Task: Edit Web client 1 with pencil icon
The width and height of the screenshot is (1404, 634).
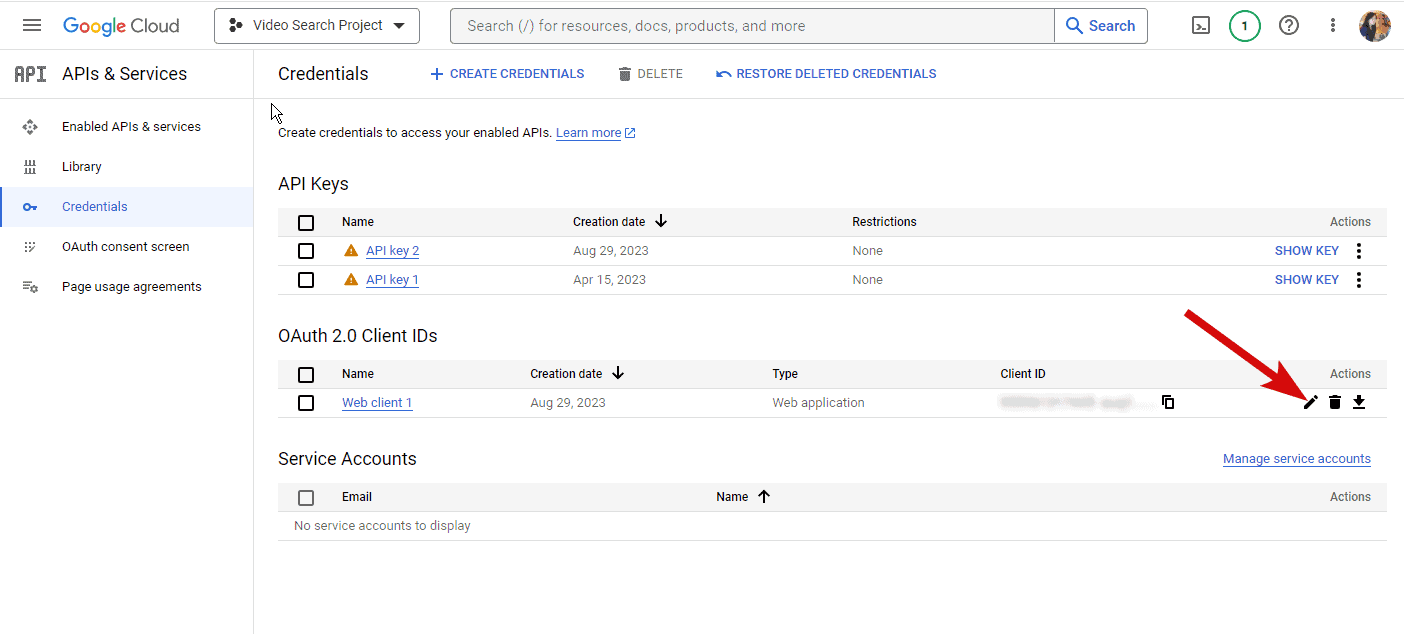Action: 1311,402
